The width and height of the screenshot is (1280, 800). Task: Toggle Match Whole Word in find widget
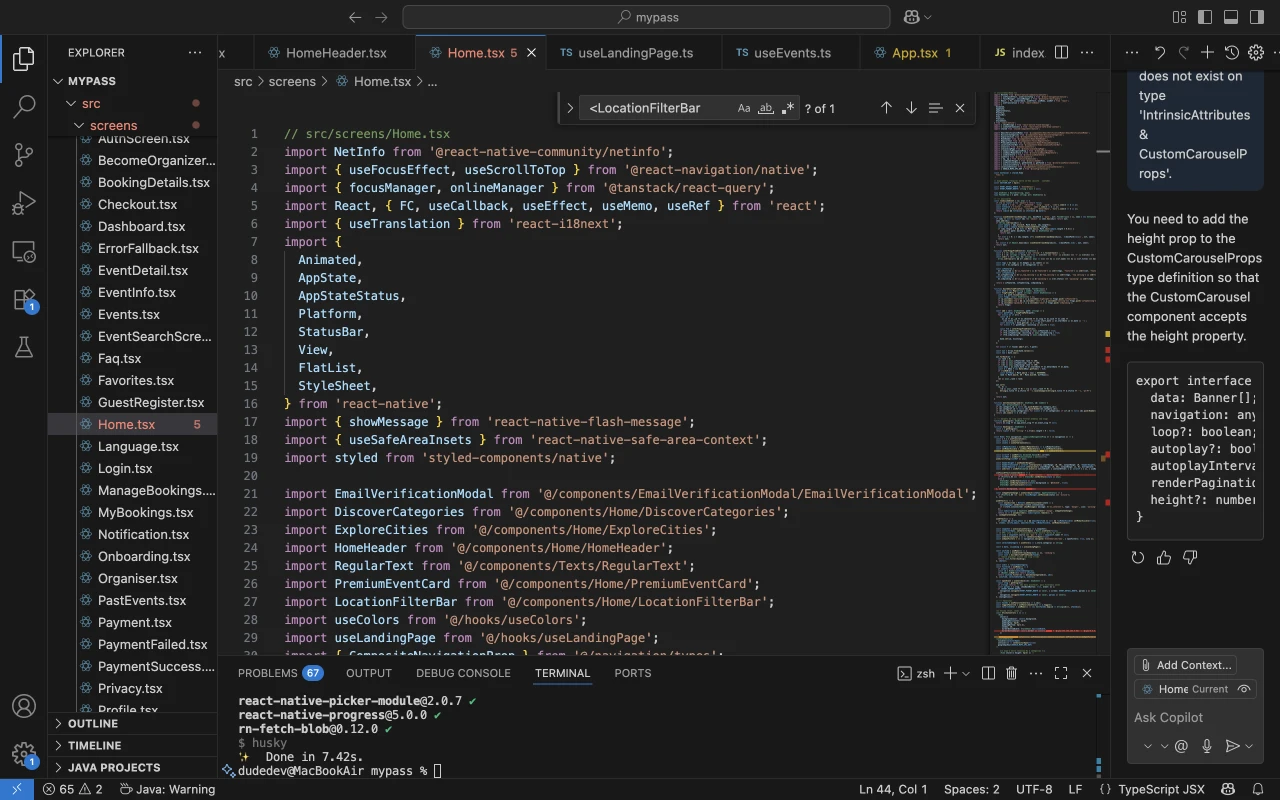click(x=766, y=108)
